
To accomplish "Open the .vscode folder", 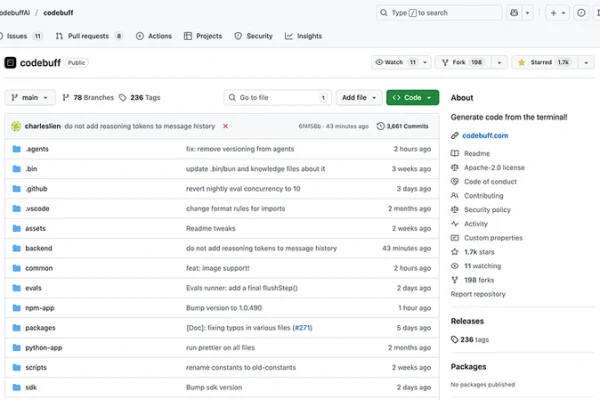I will [x=37, y=209].
